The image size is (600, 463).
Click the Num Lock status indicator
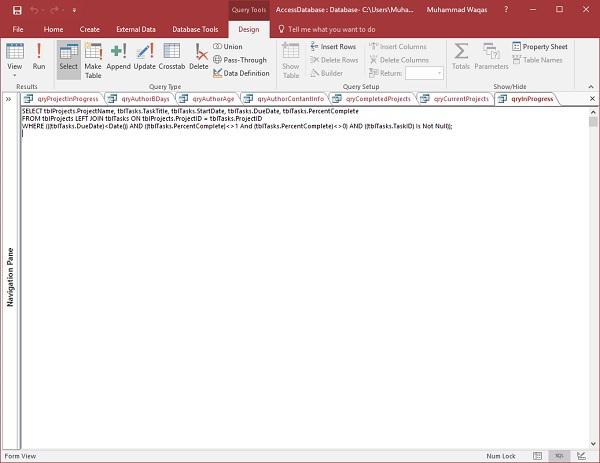501,456
